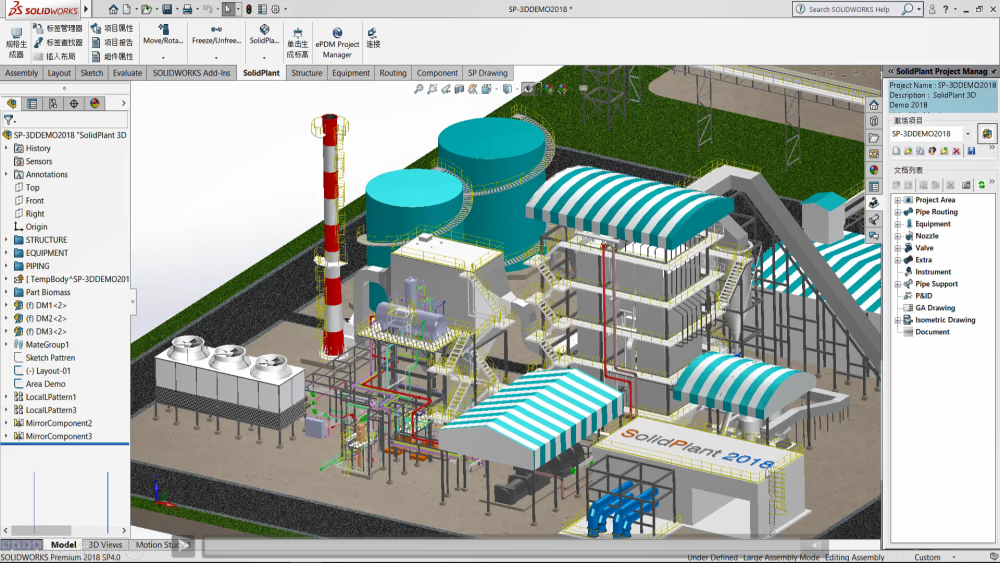Click the Home icon in the quick access bar

point(113,9)
